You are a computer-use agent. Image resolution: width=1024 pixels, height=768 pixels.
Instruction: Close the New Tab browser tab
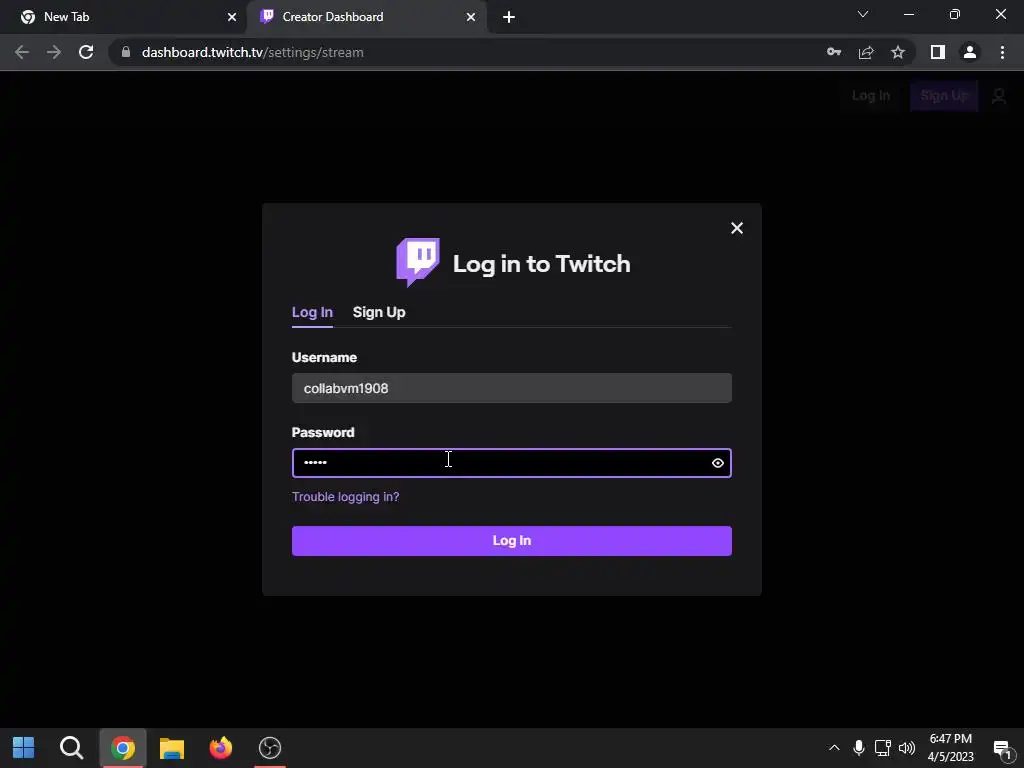[x=232, y=17]
